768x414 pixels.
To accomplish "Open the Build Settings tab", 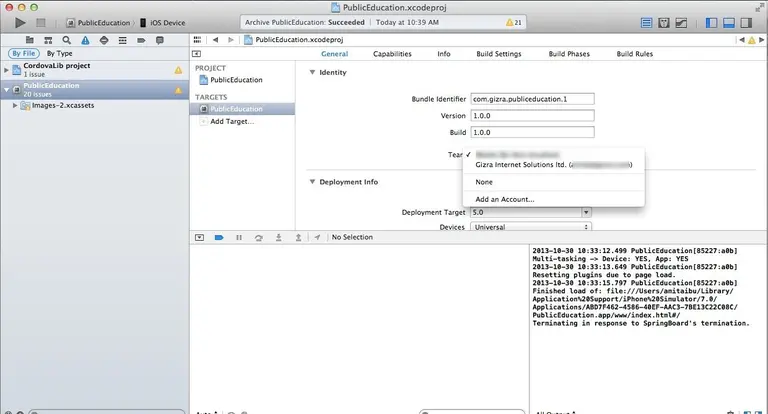I will coord(499,54).
